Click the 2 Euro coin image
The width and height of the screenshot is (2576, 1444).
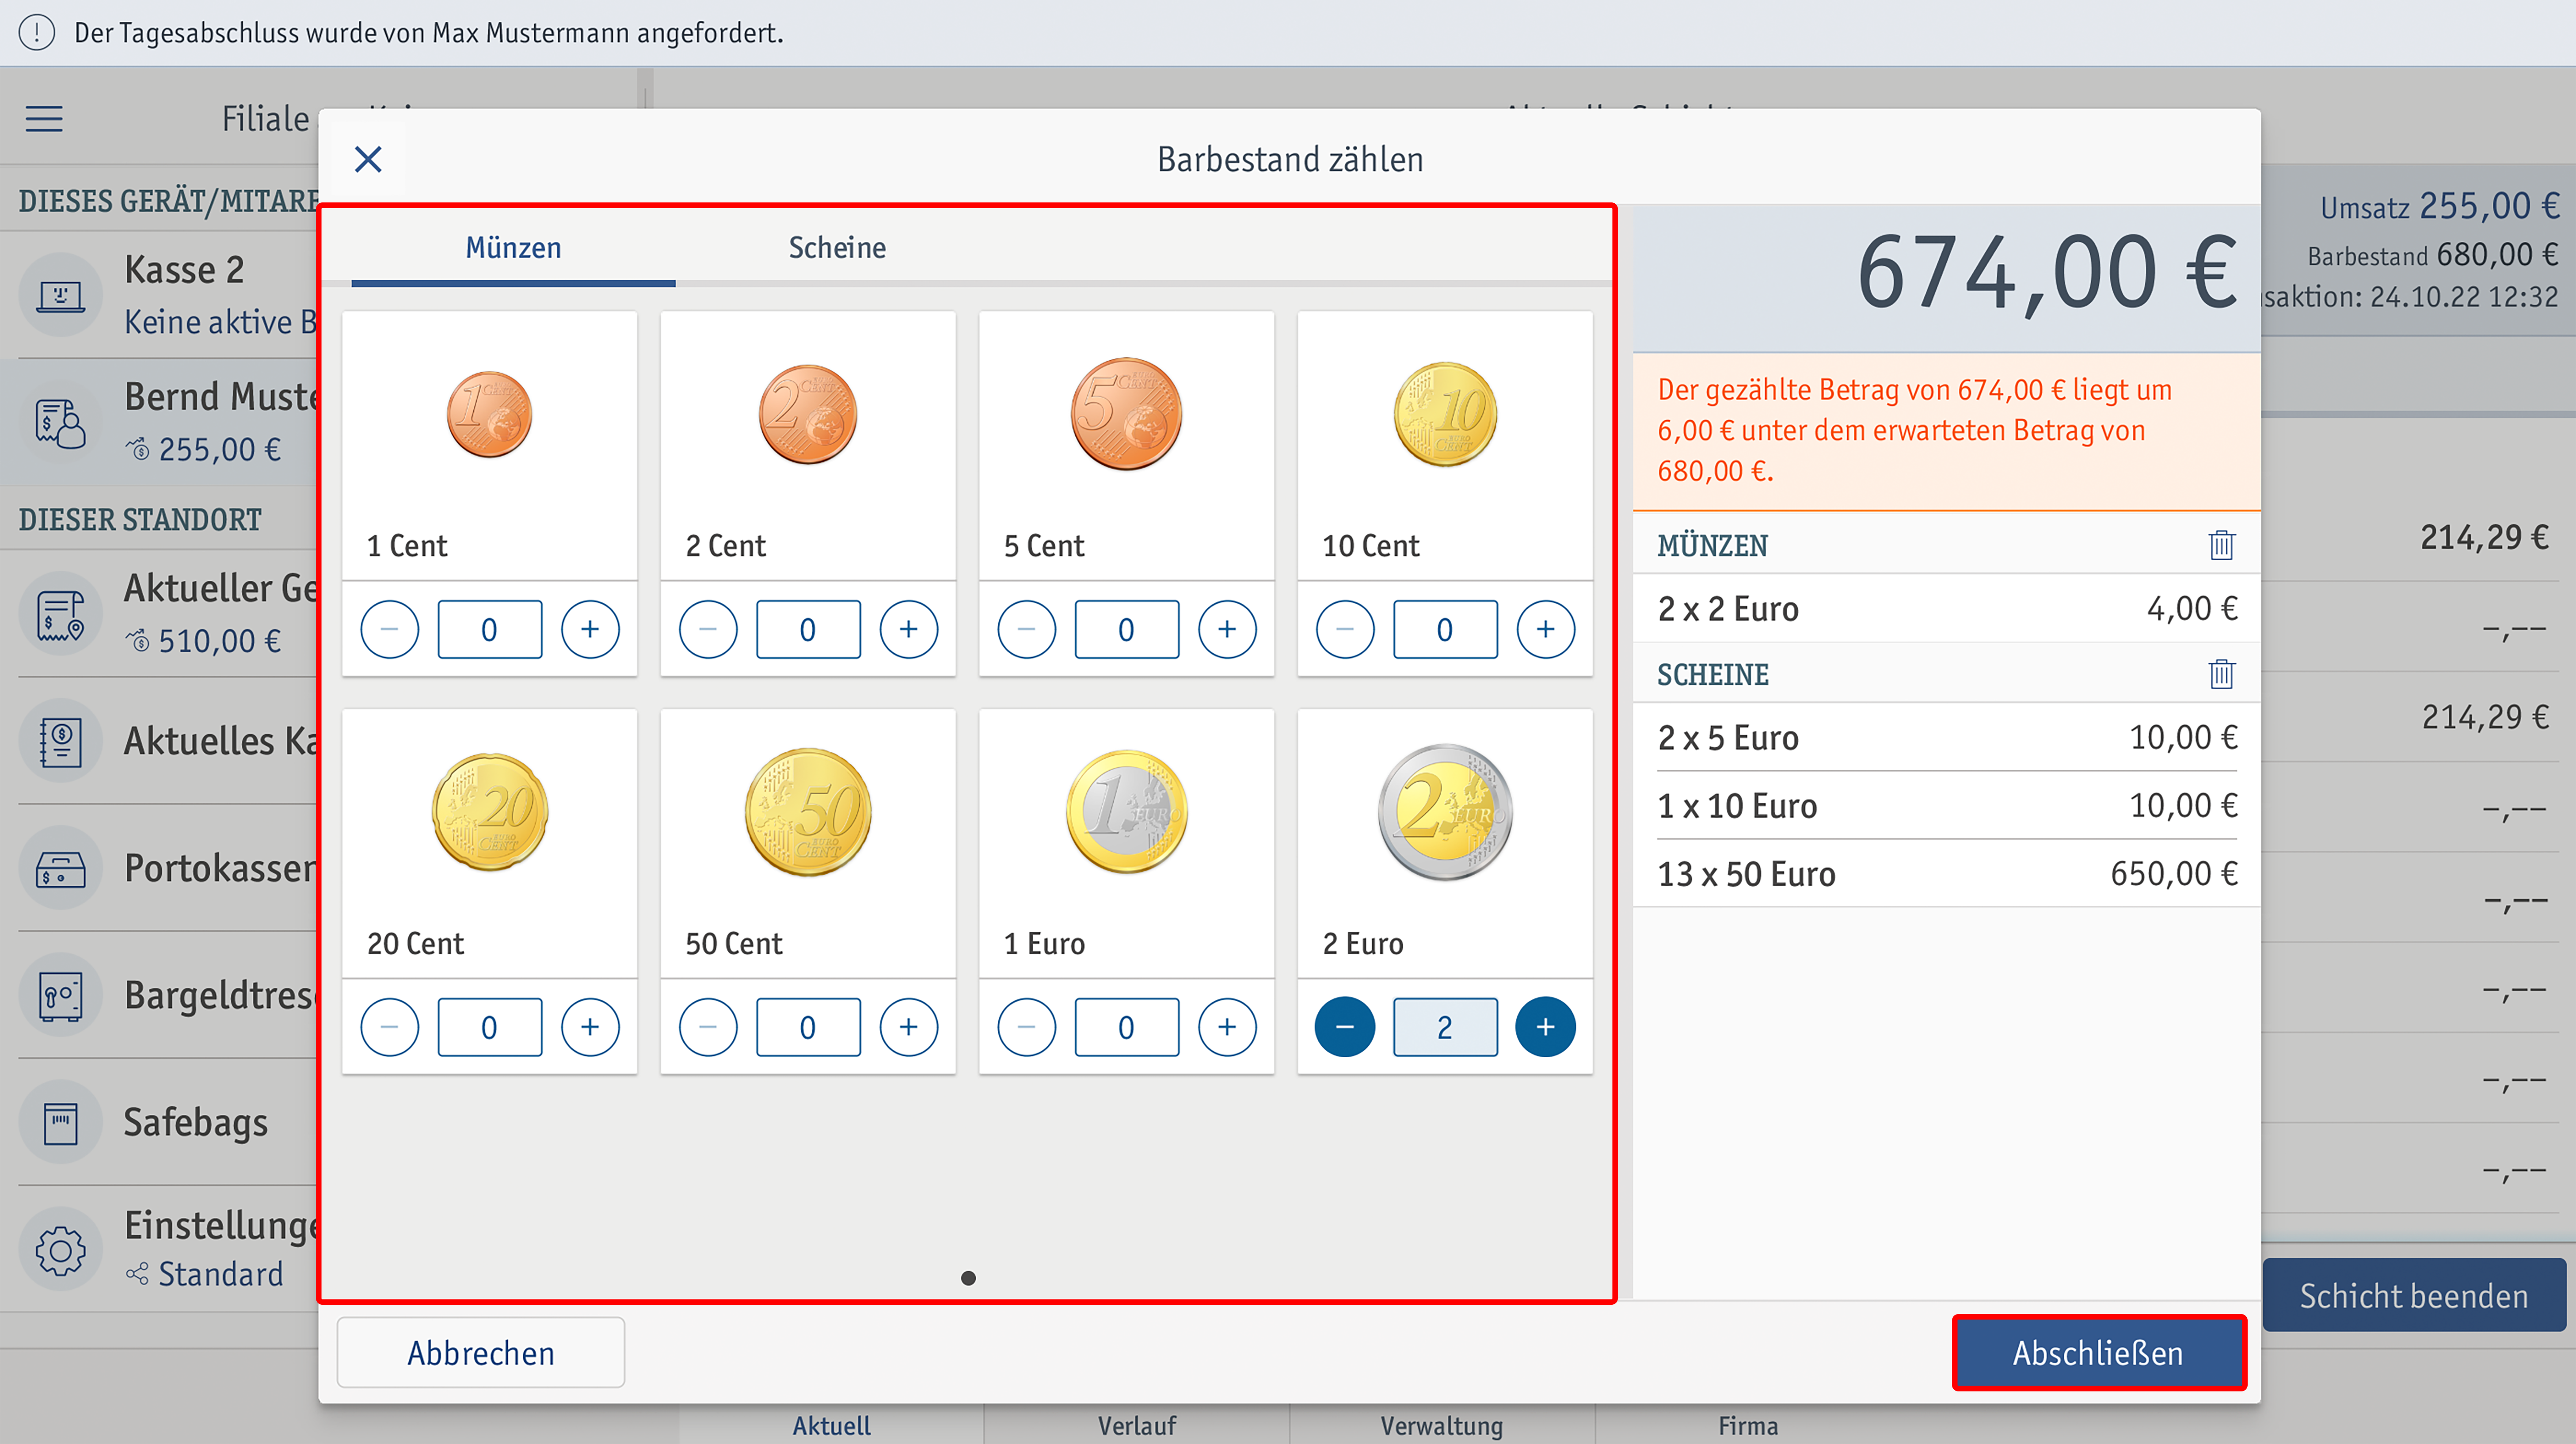point(1445,812)
